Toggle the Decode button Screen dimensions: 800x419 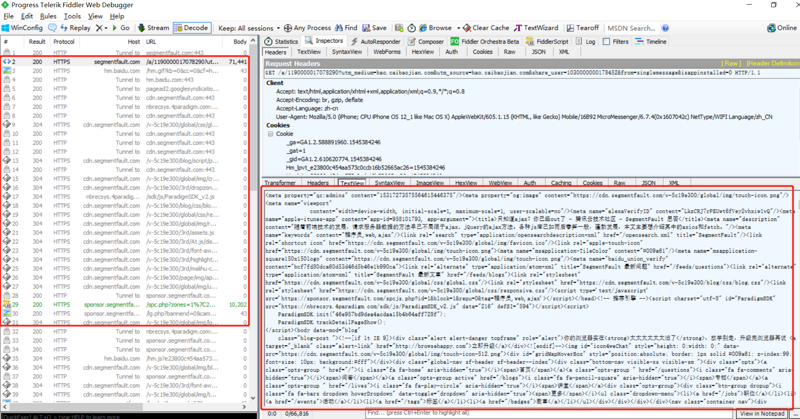(191, 28)
